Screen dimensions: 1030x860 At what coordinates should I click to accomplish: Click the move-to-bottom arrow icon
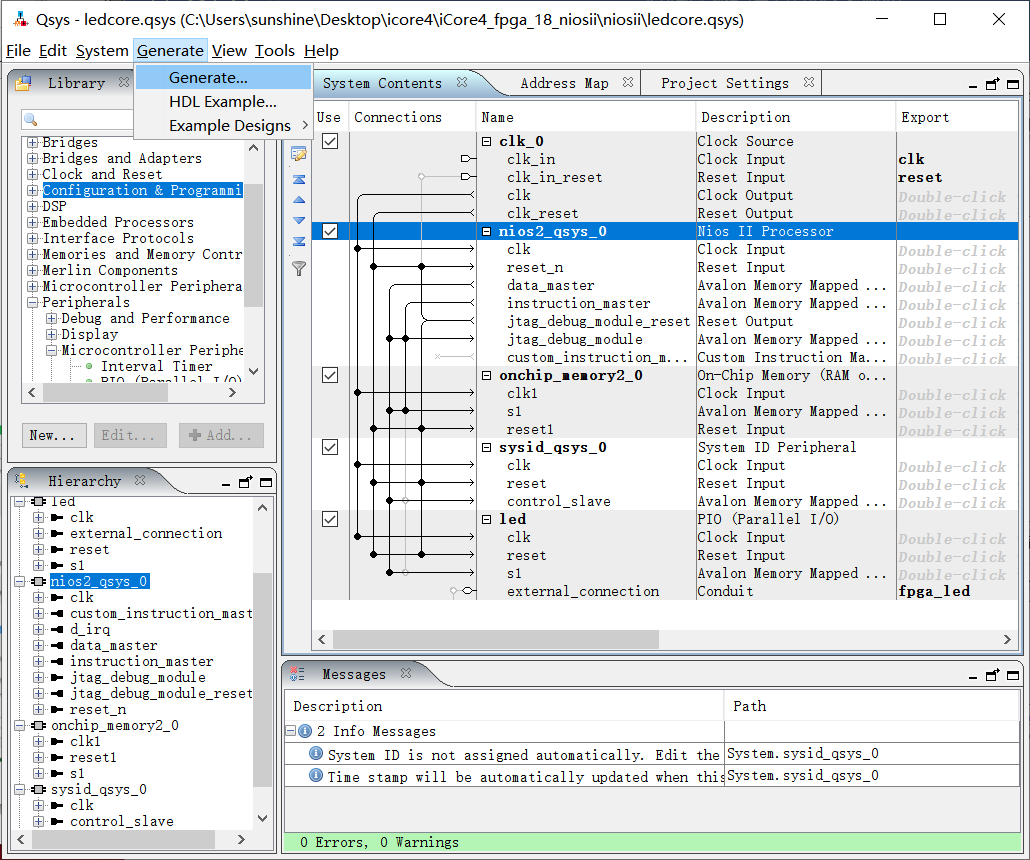(x=298, y=241)
